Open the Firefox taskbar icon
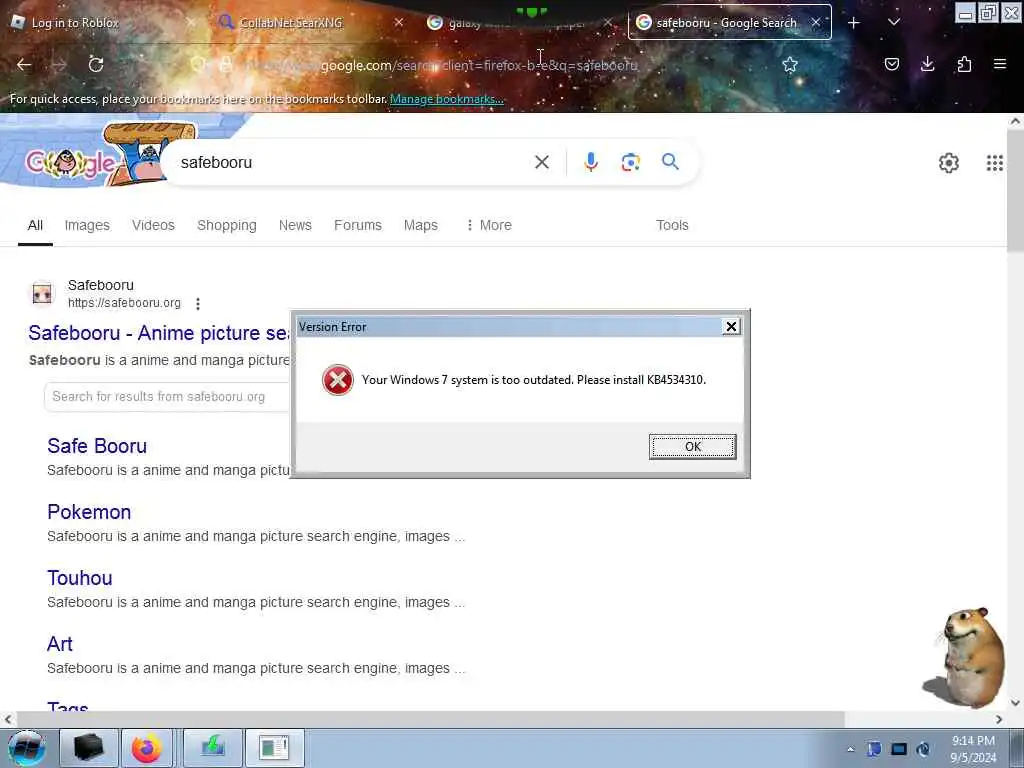Image resolution: width=1024 pixels, height=768 pixels. coord(147,748)
